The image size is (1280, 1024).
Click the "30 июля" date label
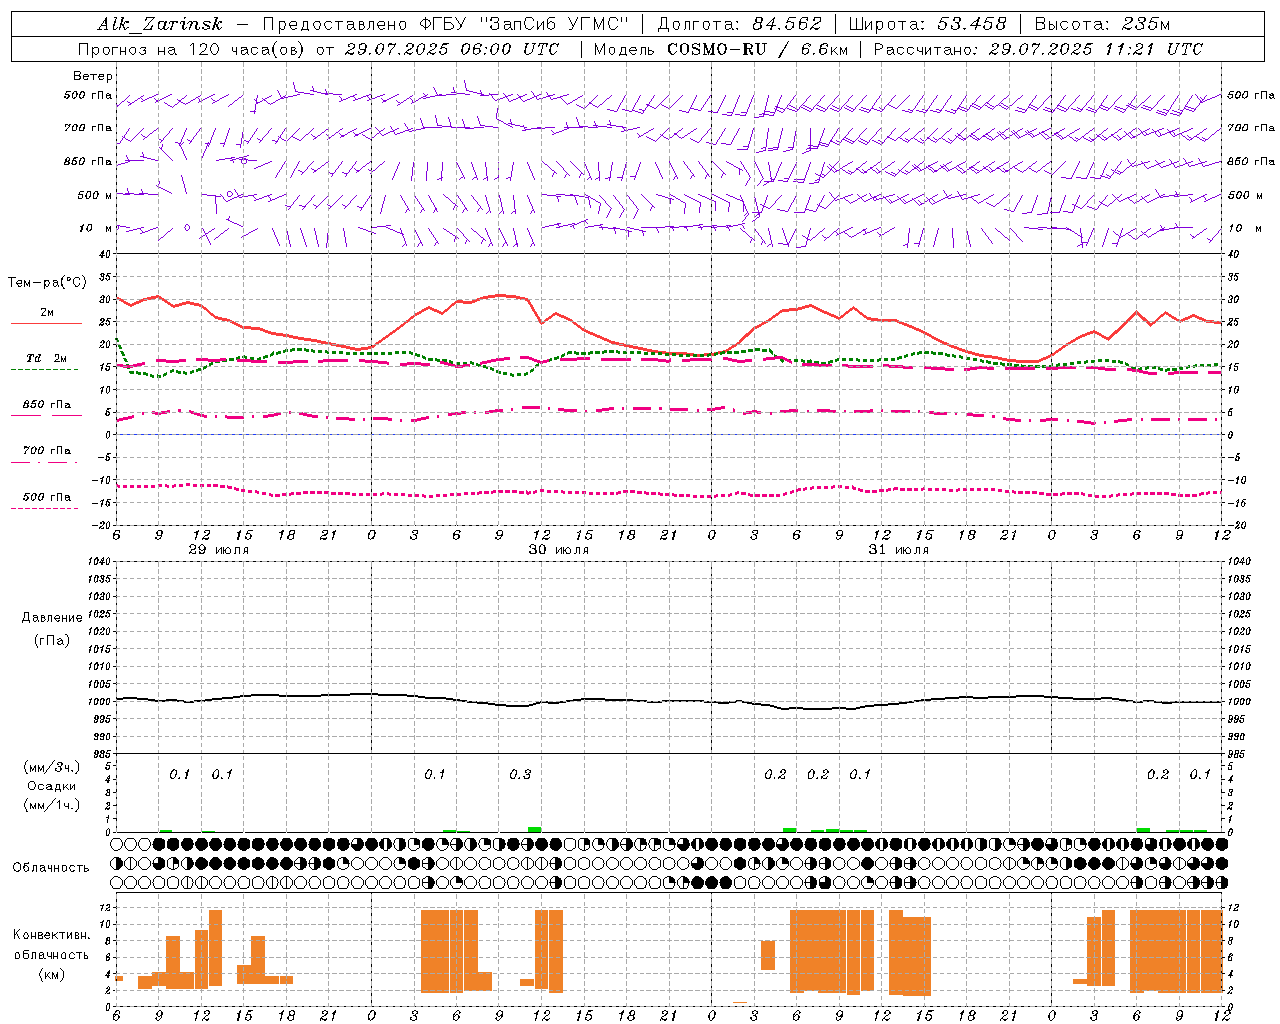pyautogui.click(x=559, y=550)
